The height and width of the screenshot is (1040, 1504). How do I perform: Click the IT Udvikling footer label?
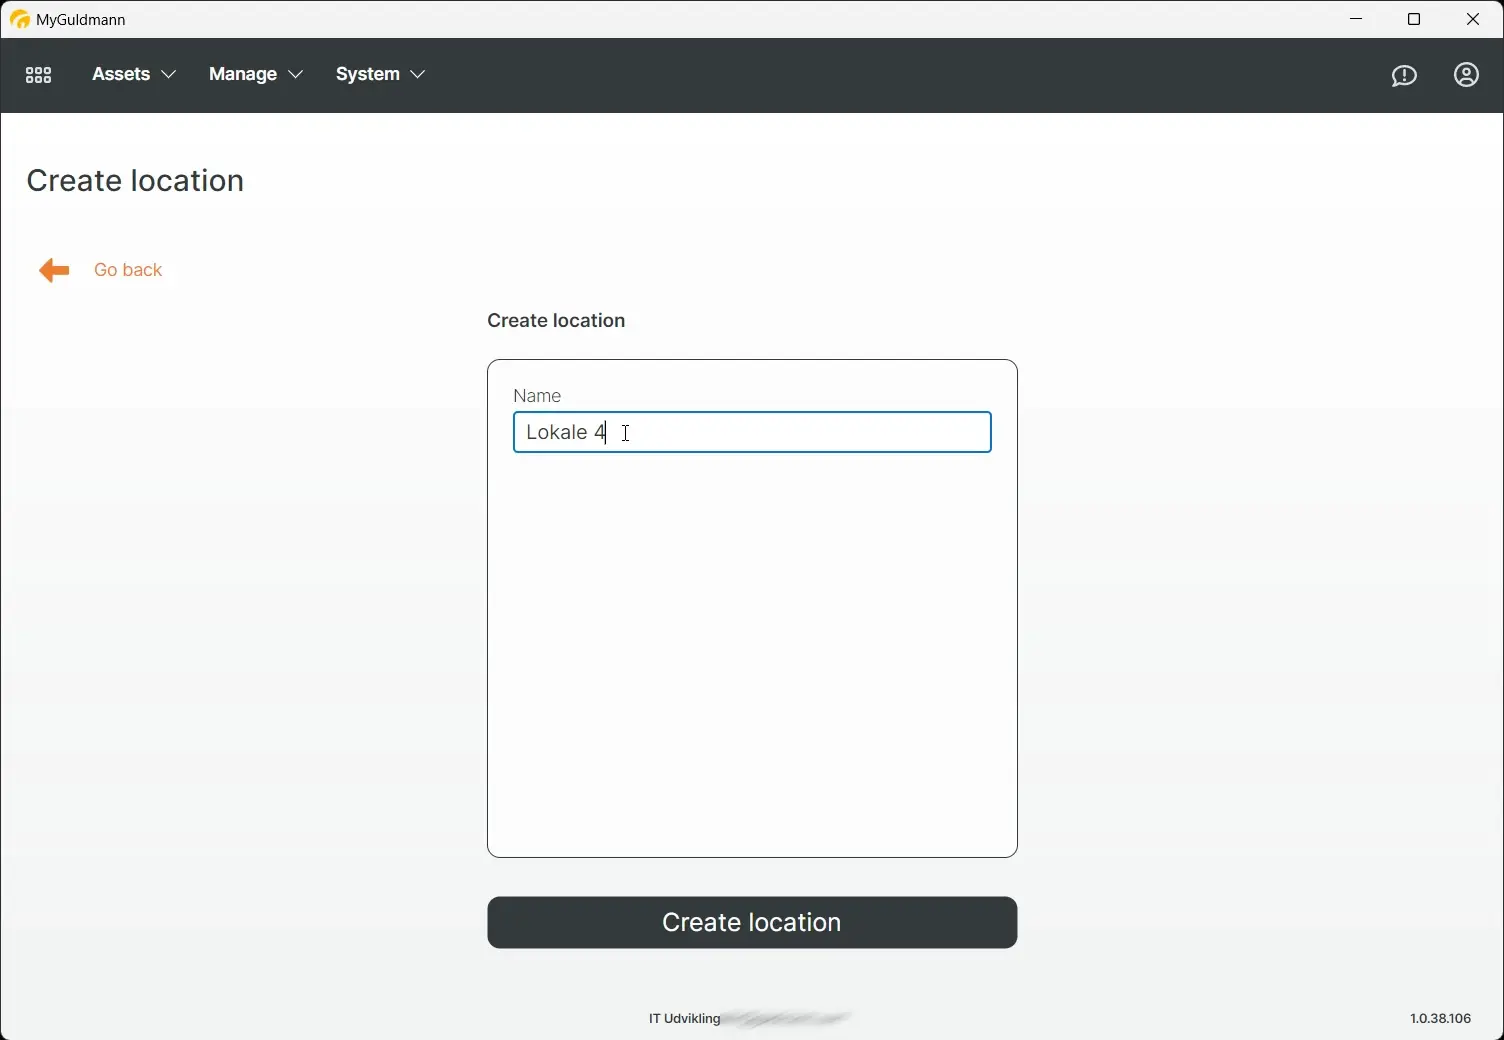pos(683,1018)
